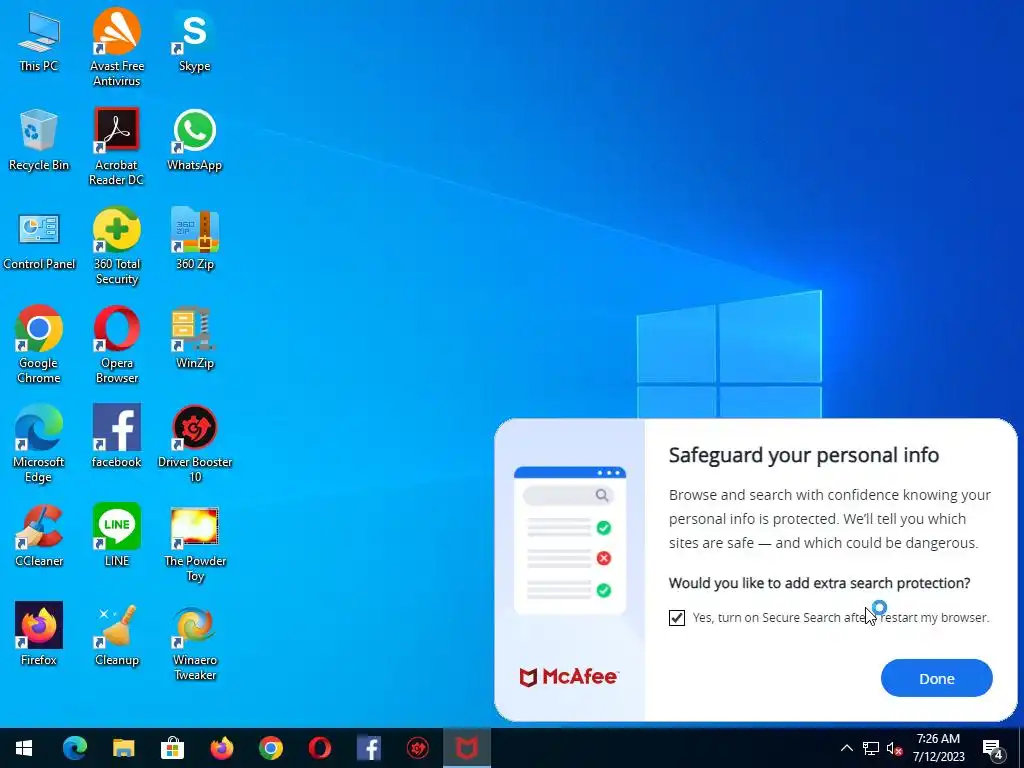Select the Winaero Tweaker shortcut
1024x768 pixels.
pos(194,643)
